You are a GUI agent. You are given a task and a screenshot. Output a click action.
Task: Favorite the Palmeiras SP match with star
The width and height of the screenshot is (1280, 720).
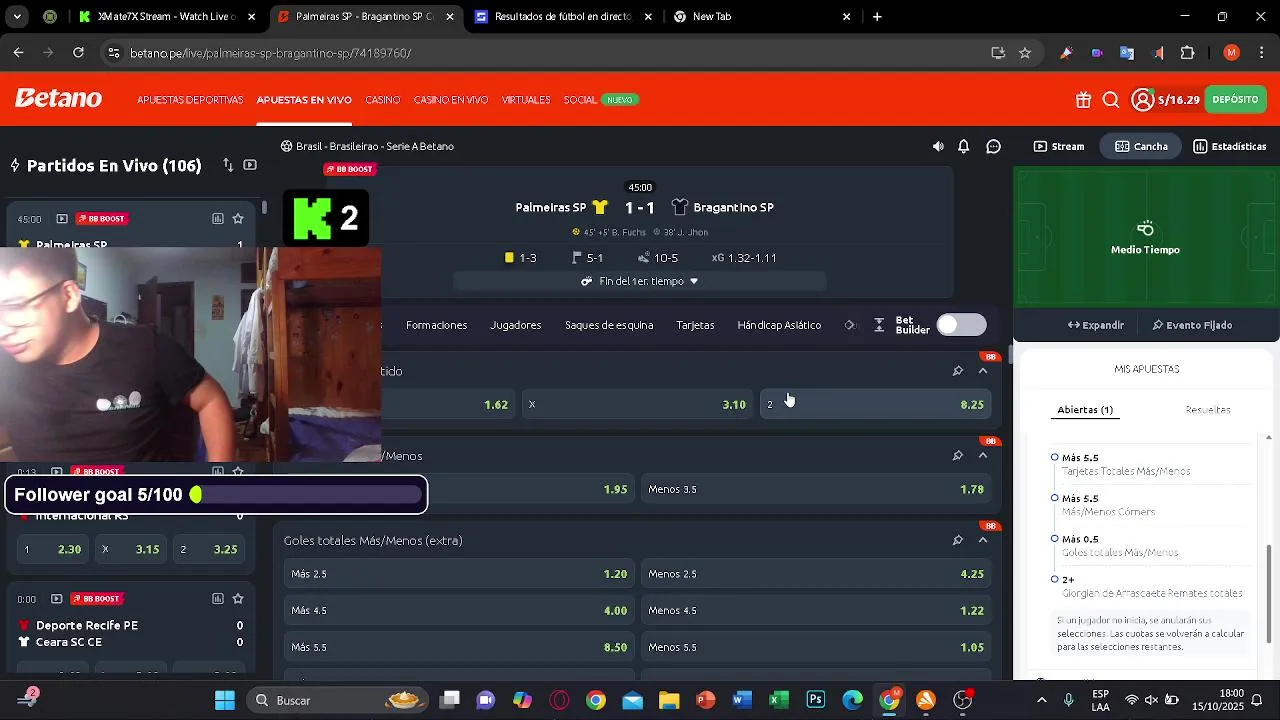(x=238, y=219)
